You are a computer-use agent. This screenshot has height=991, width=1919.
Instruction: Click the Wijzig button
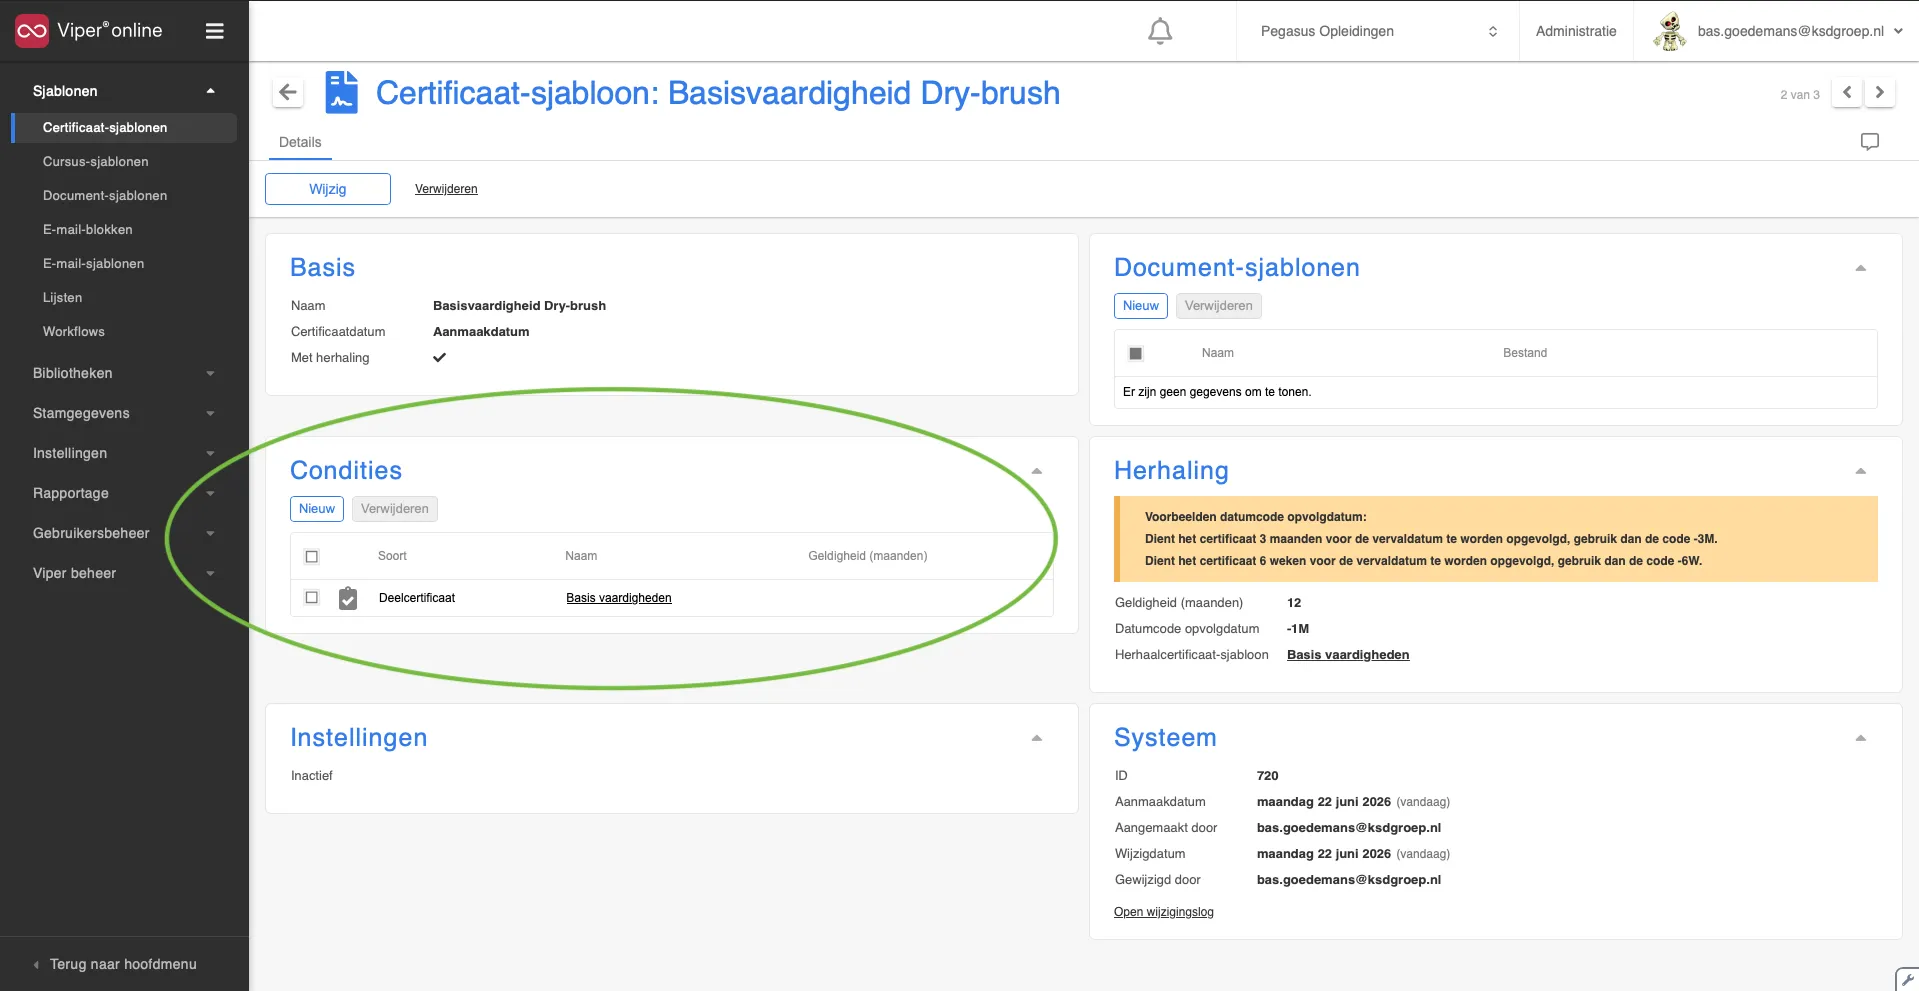click(328, 189)
